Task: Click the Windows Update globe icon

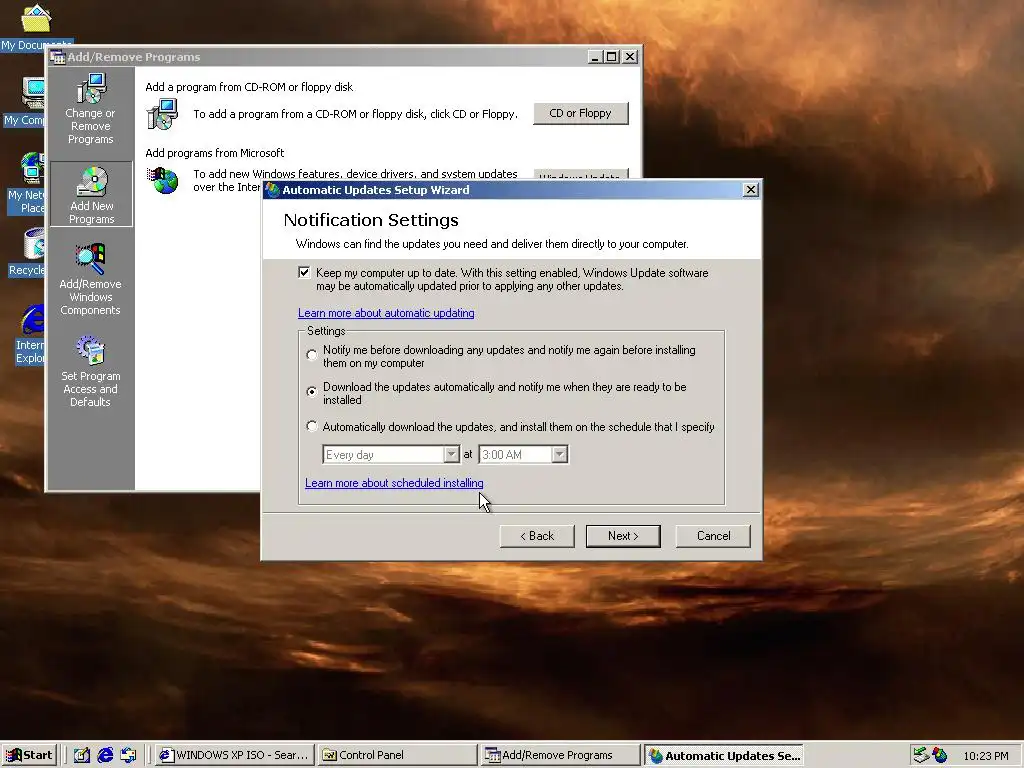Action: (163, 180)
